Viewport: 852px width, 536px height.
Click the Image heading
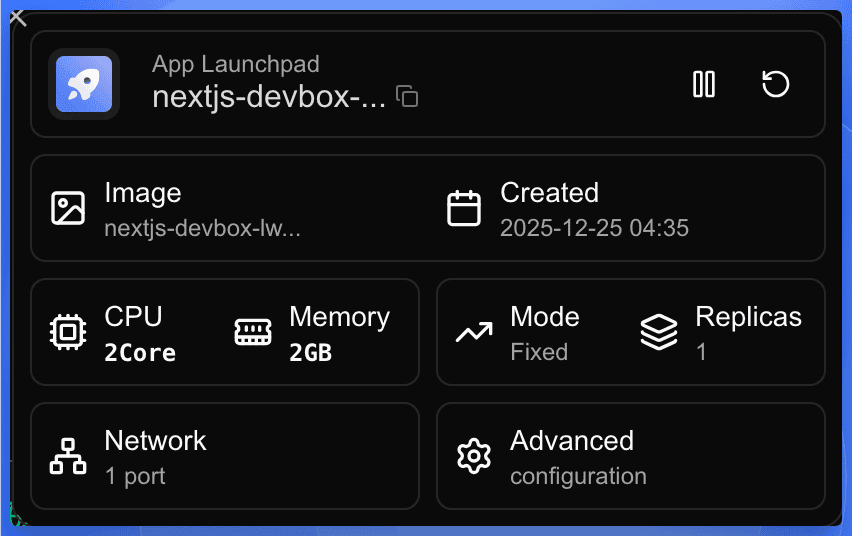[143, 194]
